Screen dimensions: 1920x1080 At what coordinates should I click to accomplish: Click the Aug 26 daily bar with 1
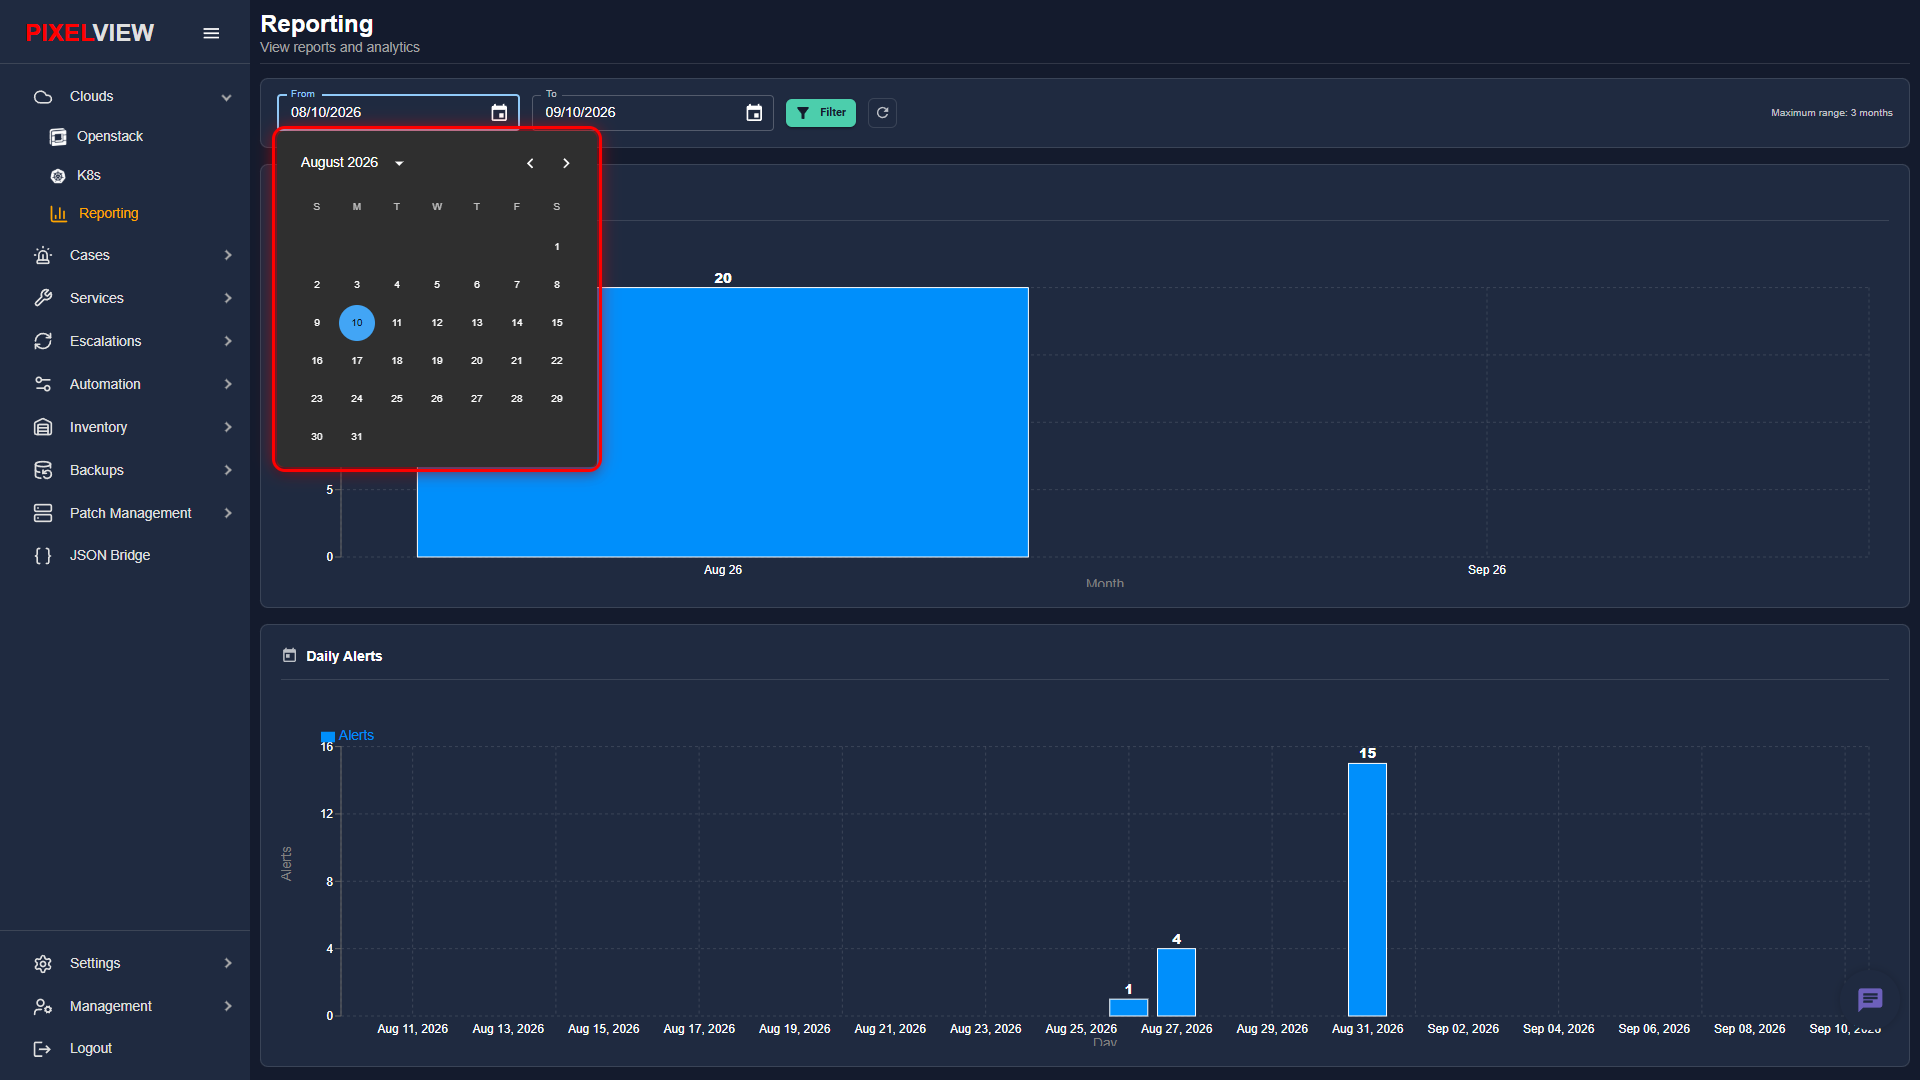click(1128, 1007)
